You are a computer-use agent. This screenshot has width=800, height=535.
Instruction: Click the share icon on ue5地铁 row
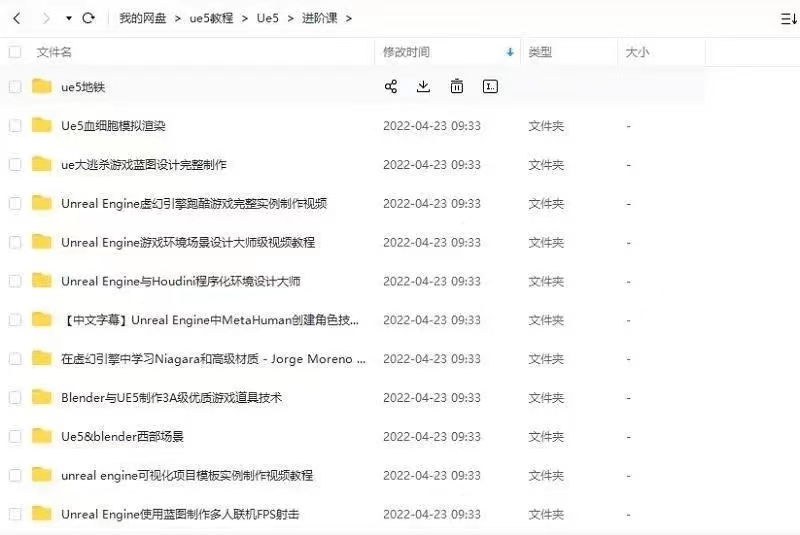point(391,87)
